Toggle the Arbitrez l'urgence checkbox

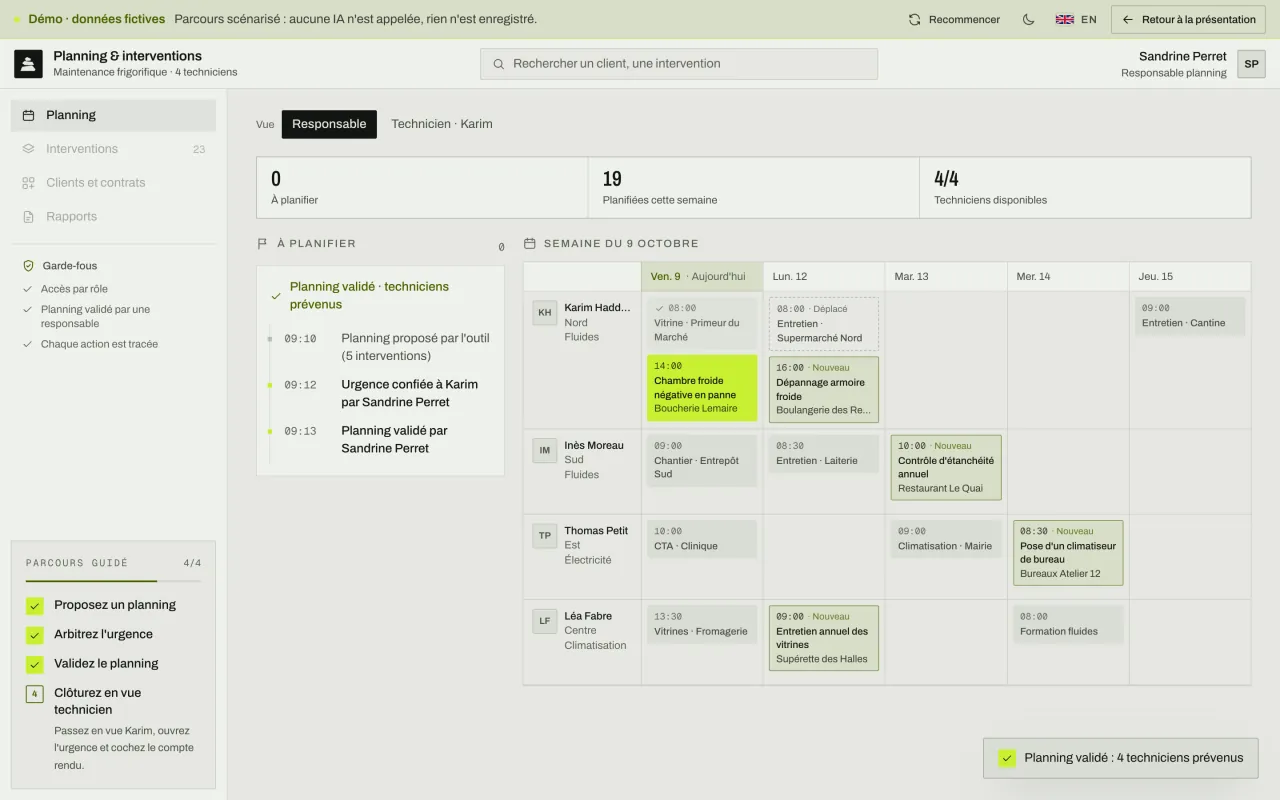35,634
